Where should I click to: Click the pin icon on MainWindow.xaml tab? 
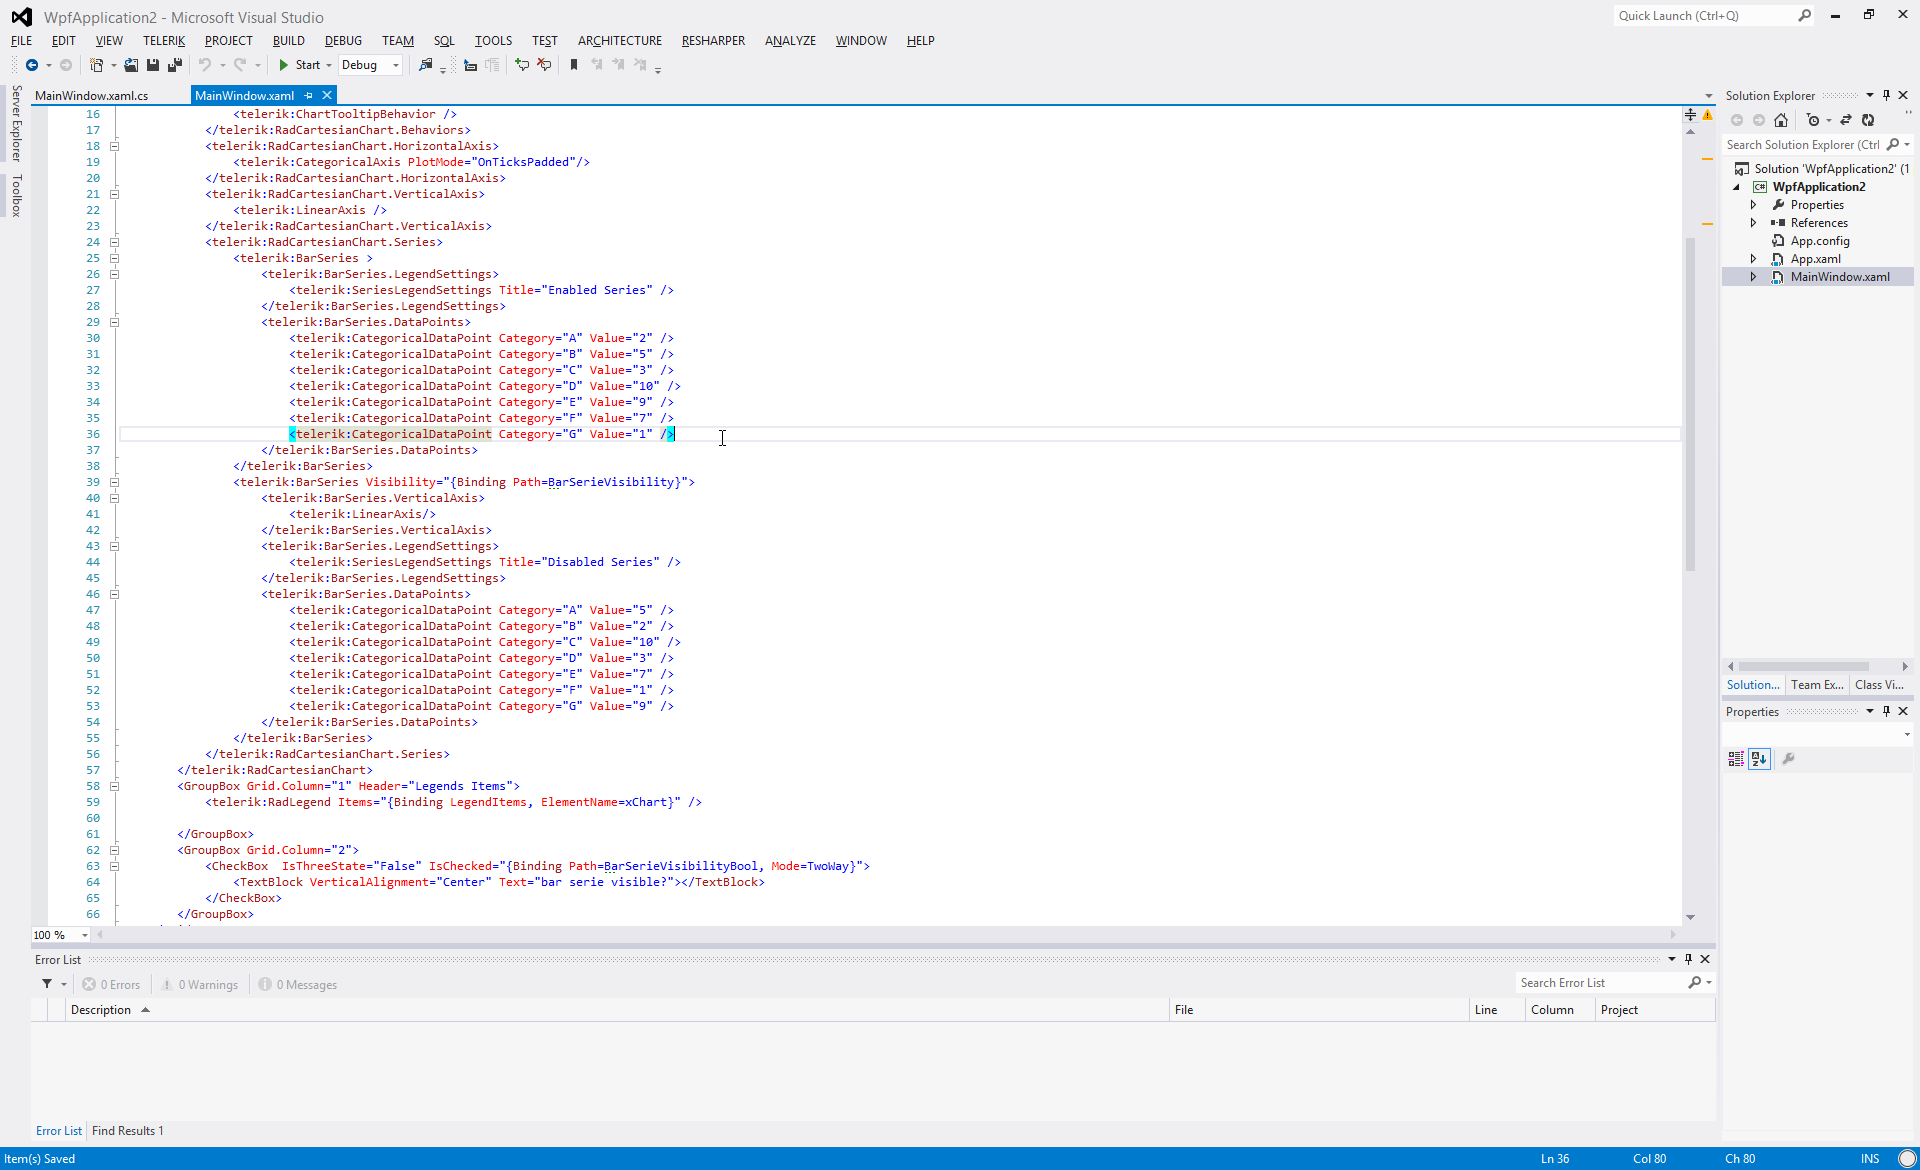click(309, 96)
